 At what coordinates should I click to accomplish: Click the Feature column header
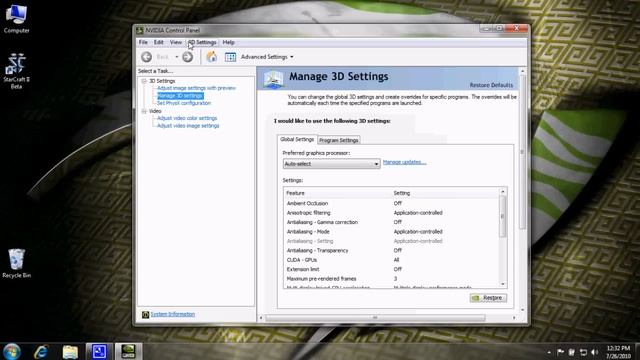click(x=338, y=193)
